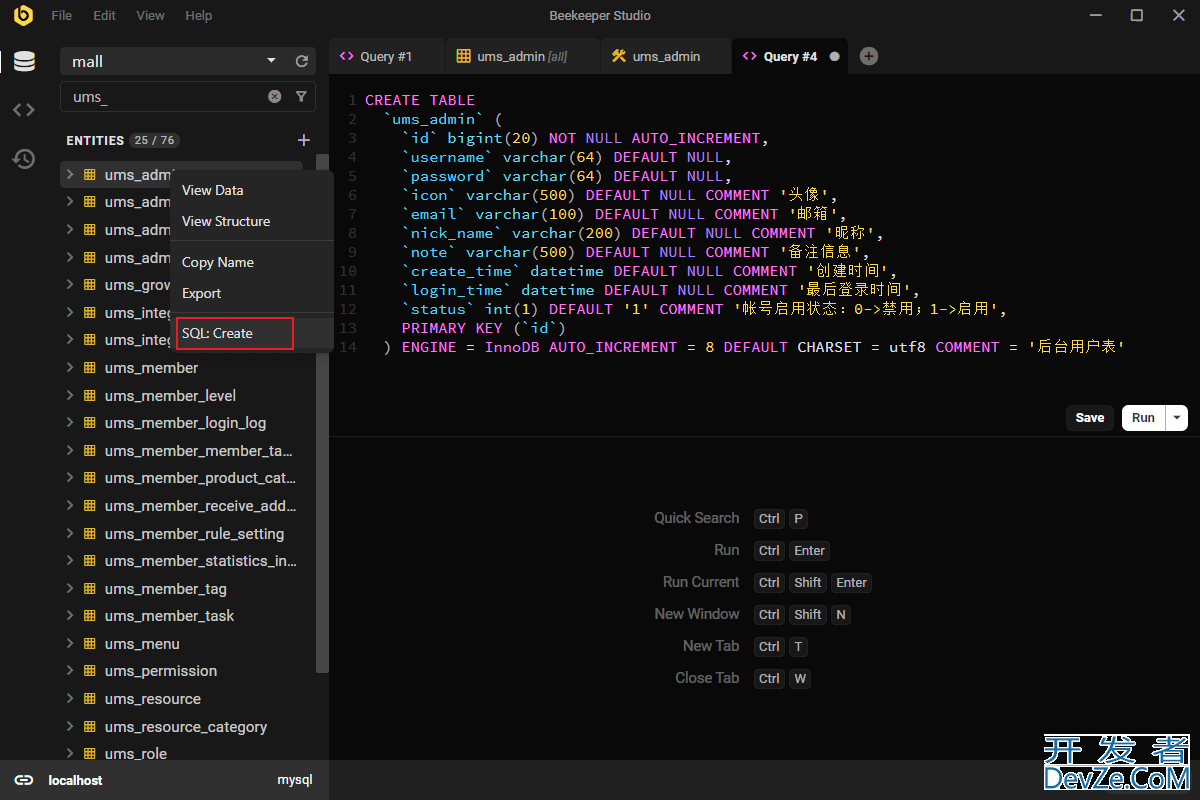Select the ums_resource table row
This screenshot has height=800, width=1200.
[181, 699]
